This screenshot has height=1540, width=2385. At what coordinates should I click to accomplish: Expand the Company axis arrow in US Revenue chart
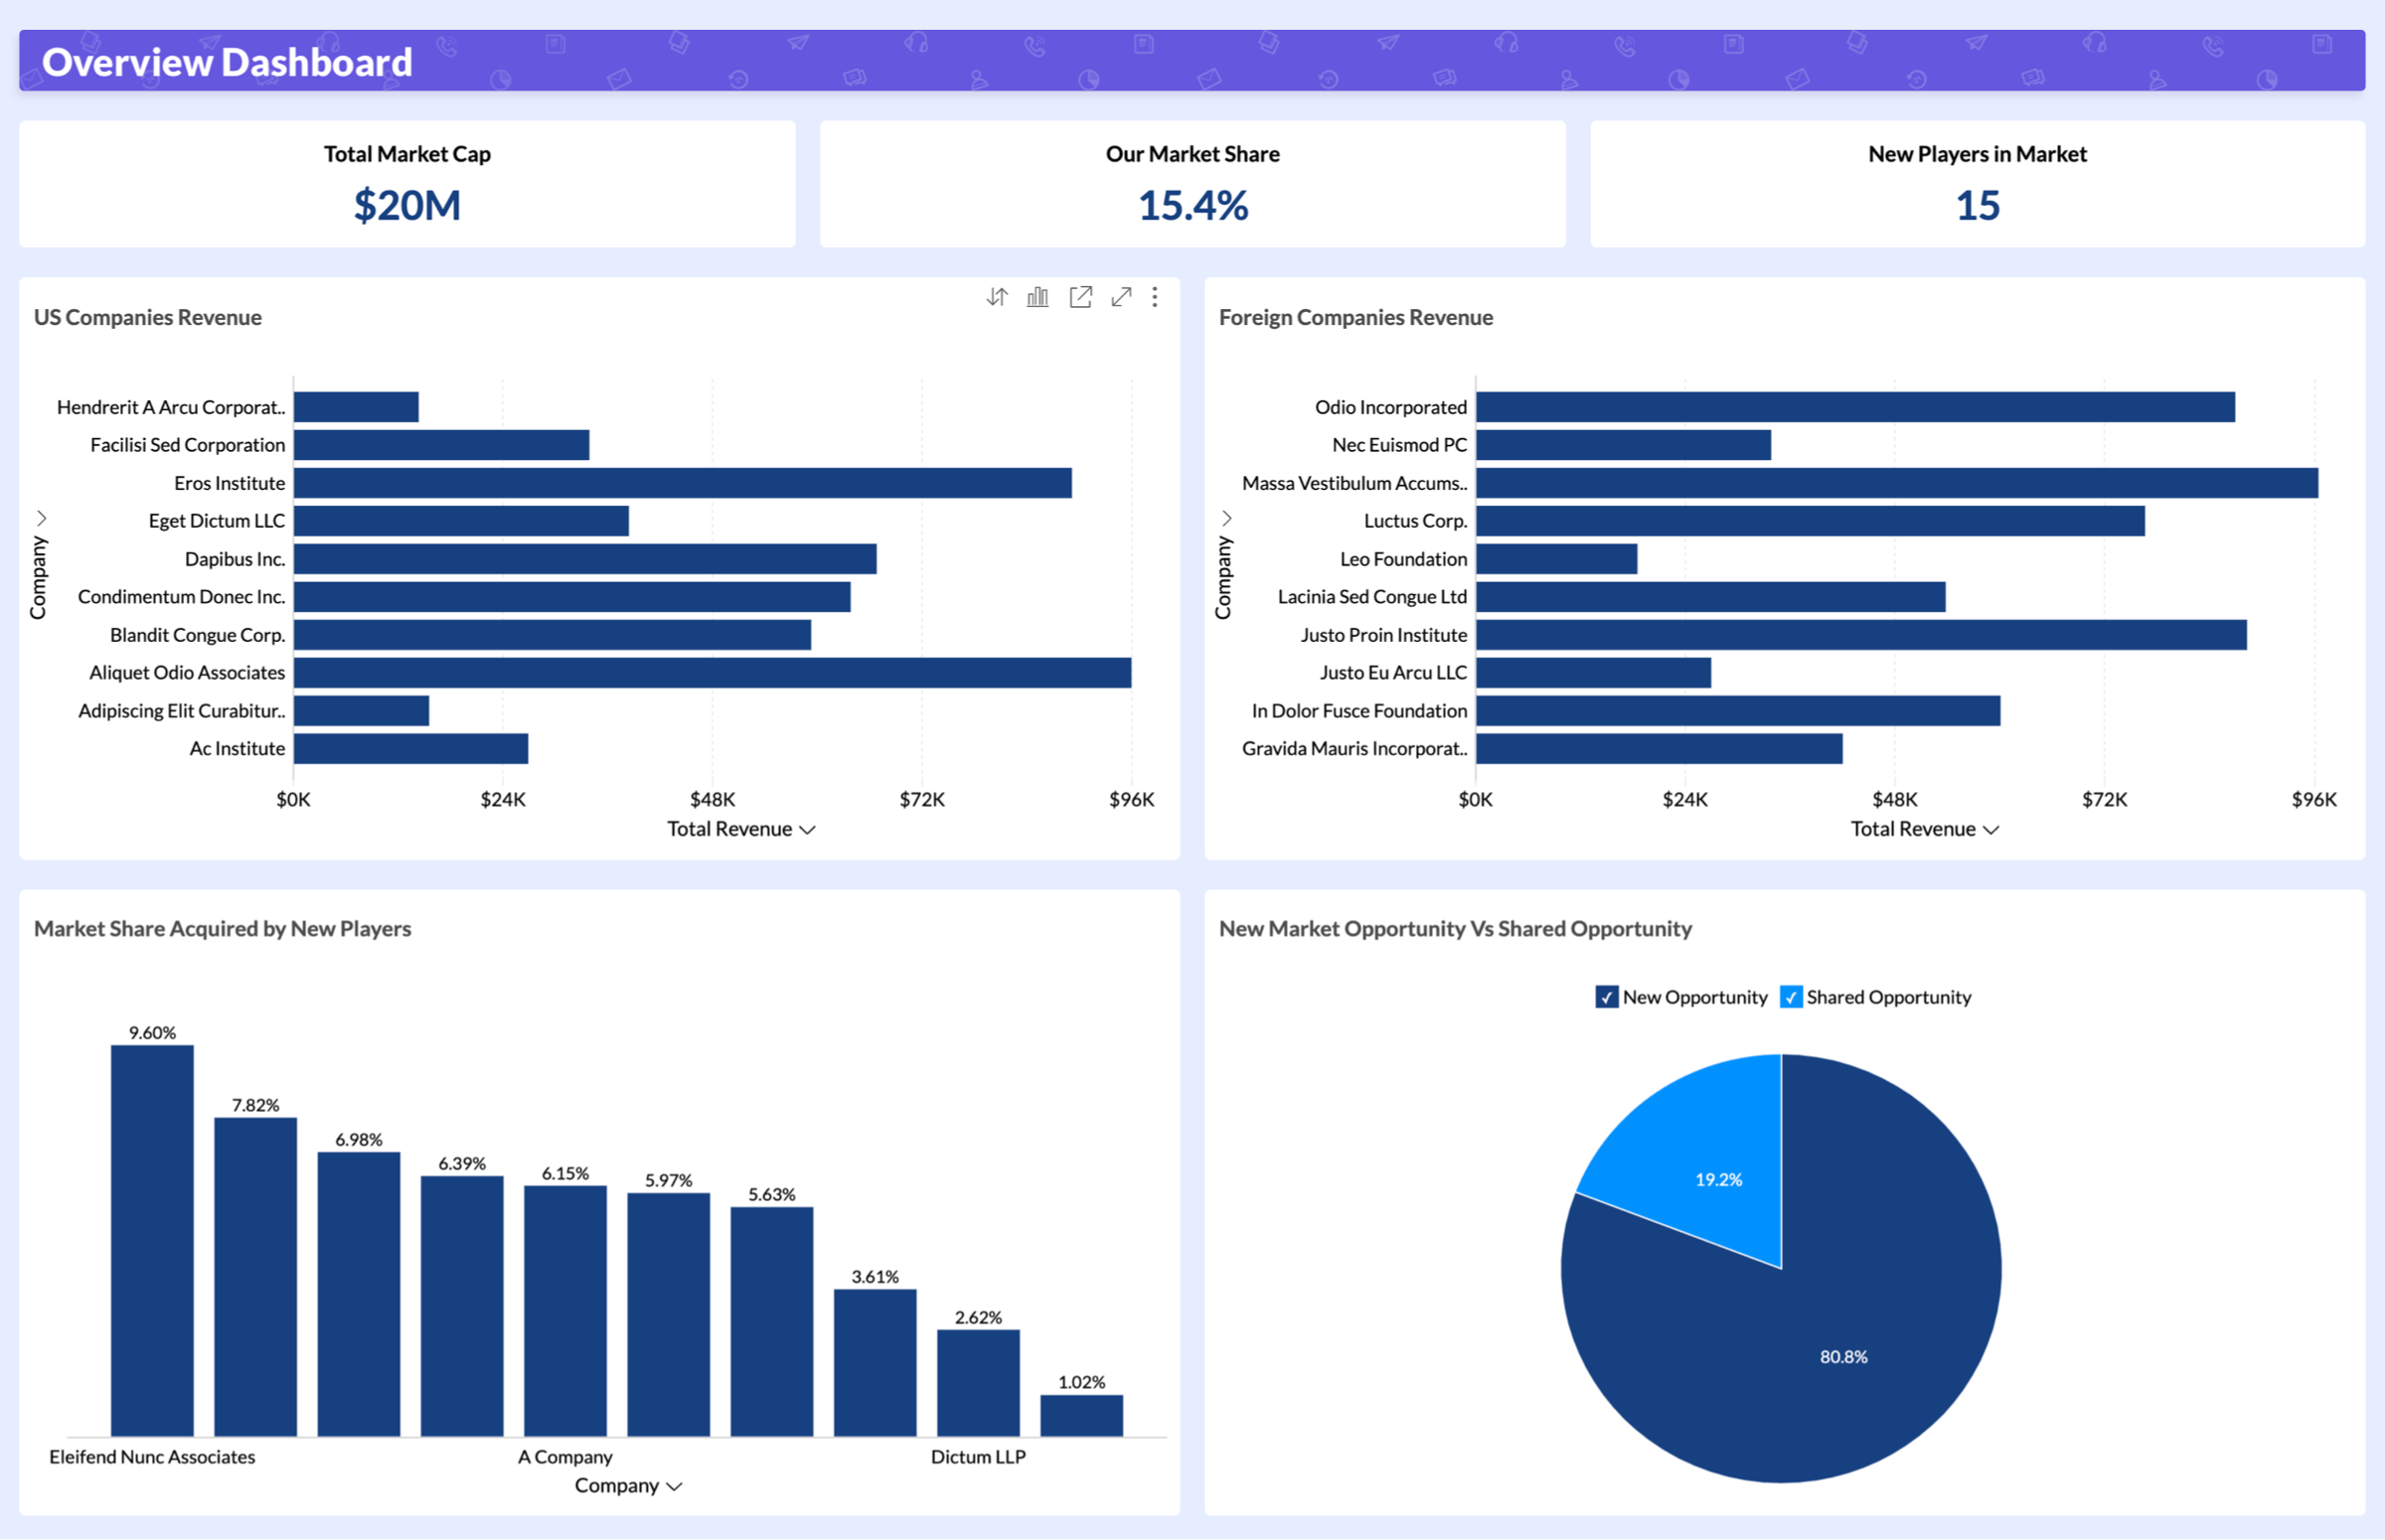point(41,518)
